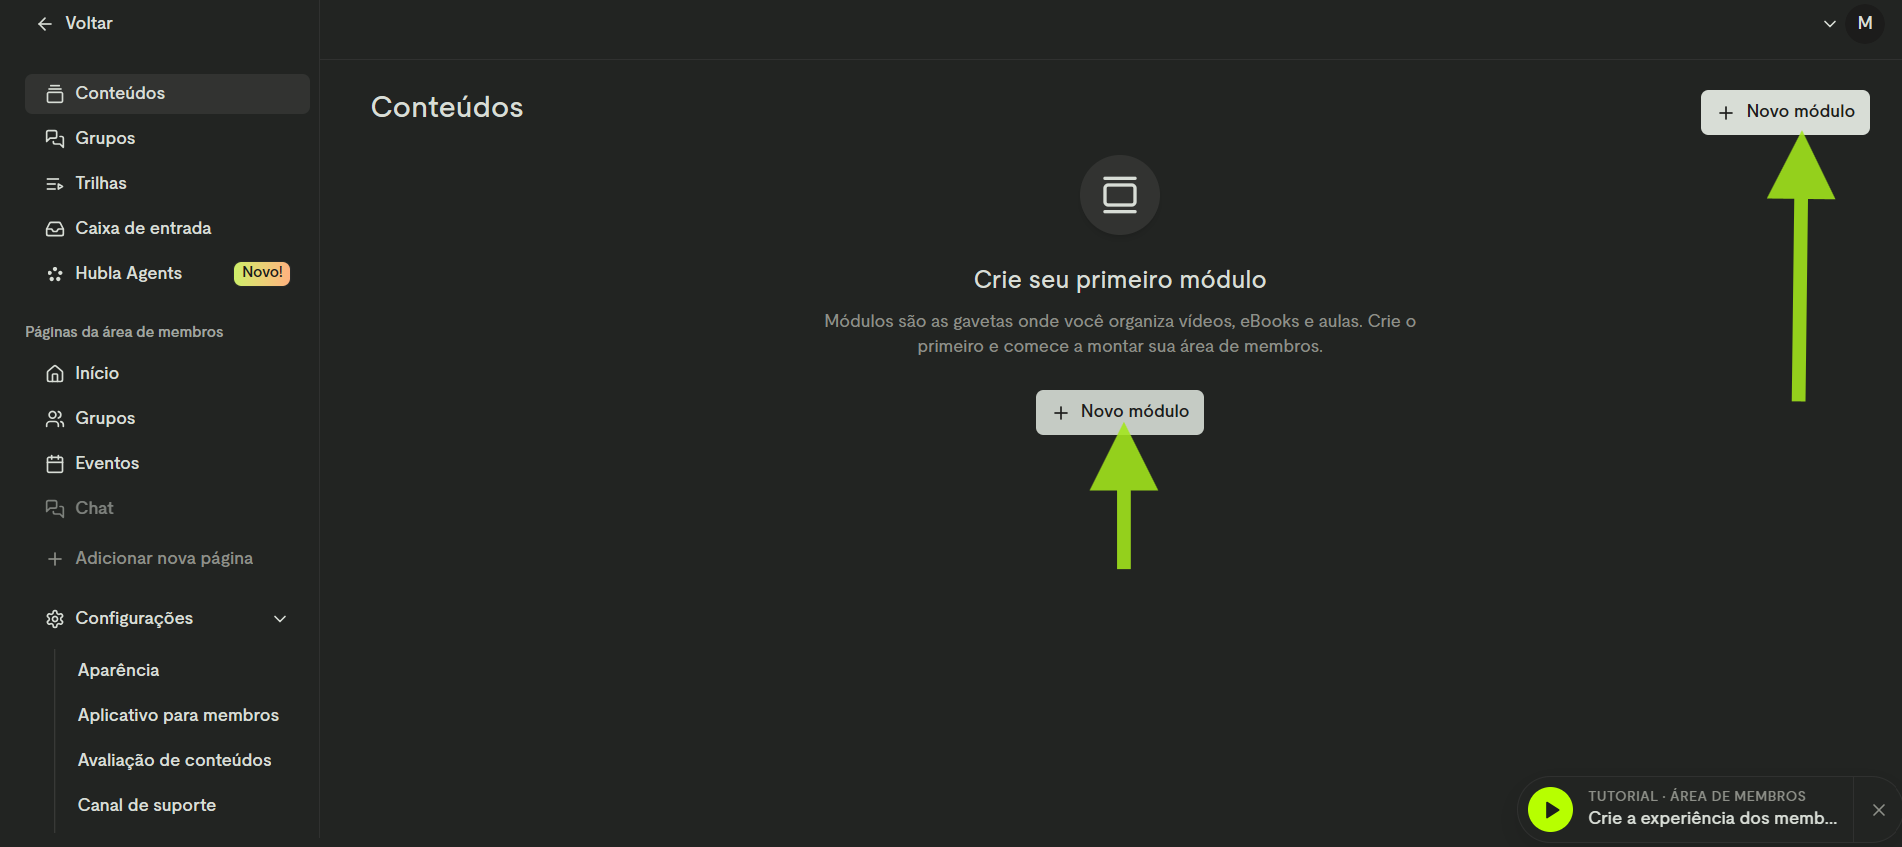Go back with the Voltar link

point(75,23)
